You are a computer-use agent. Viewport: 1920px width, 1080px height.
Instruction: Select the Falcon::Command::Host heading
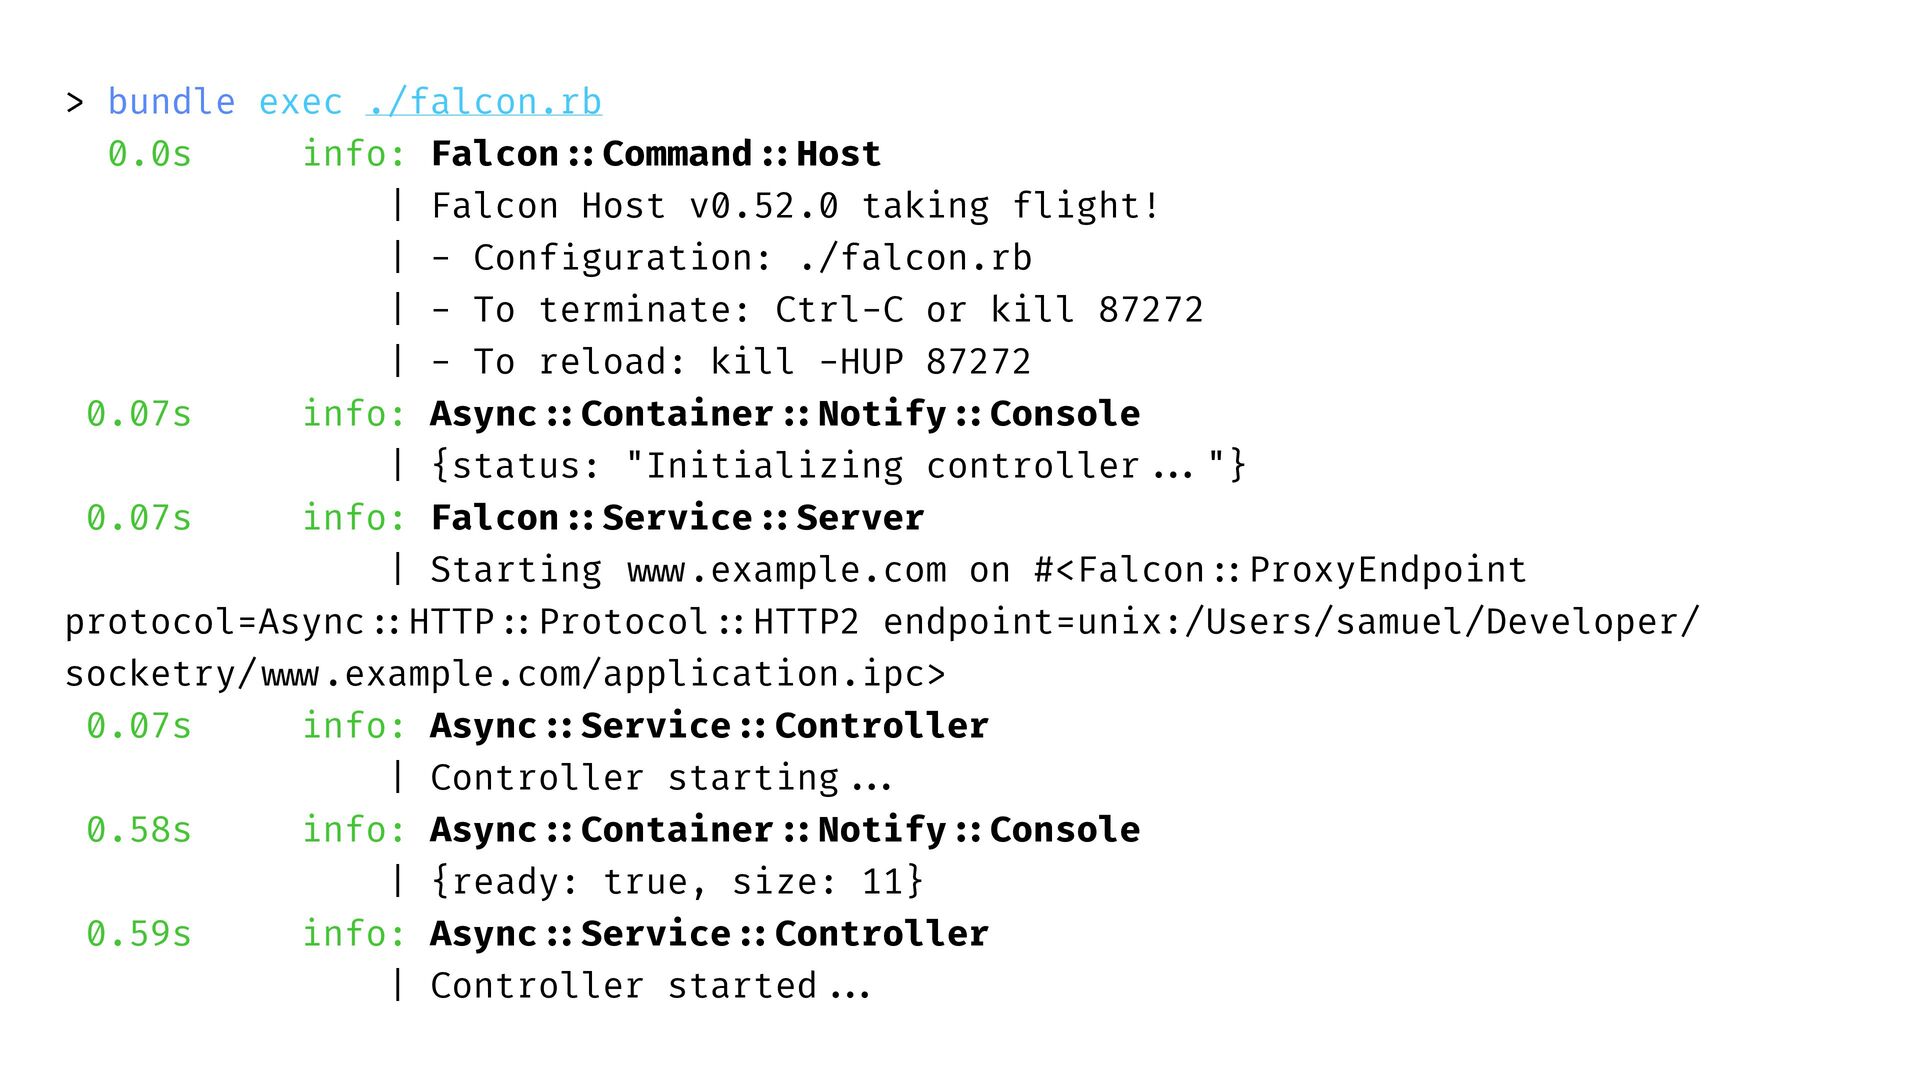coord(655,154)
